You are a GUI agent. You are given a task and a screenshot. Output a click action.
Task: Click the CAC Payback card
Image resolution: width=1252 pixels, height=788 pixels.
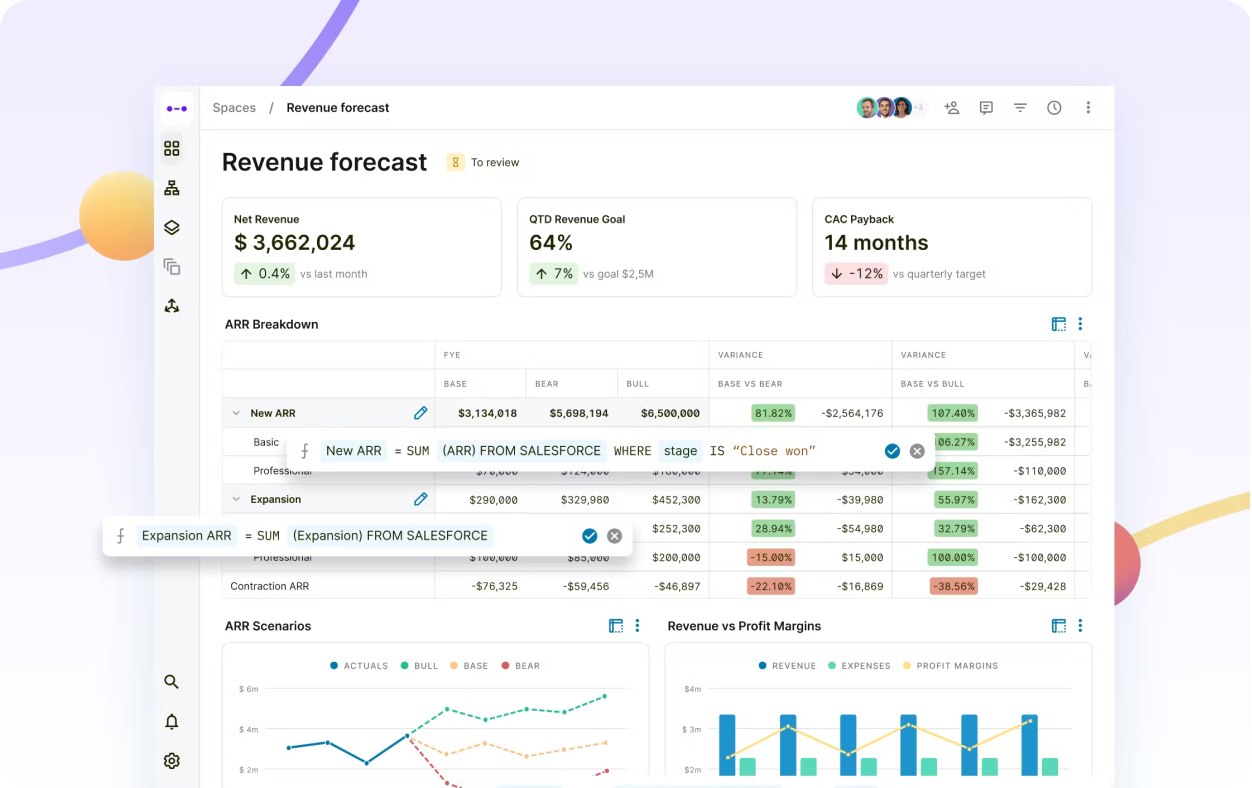tap(952, 247)
